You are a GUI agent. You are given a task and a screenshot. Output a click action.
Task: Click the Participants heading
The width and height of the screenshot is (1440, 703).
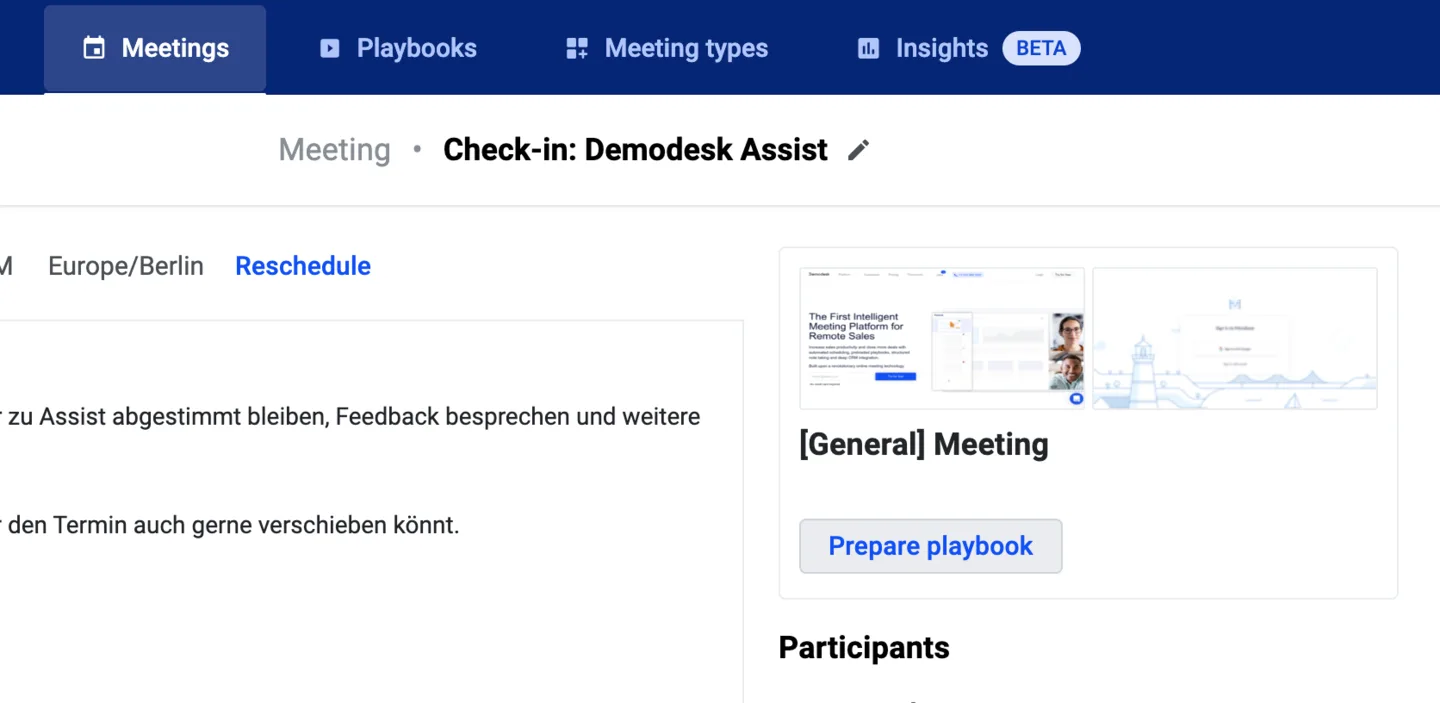864,647
